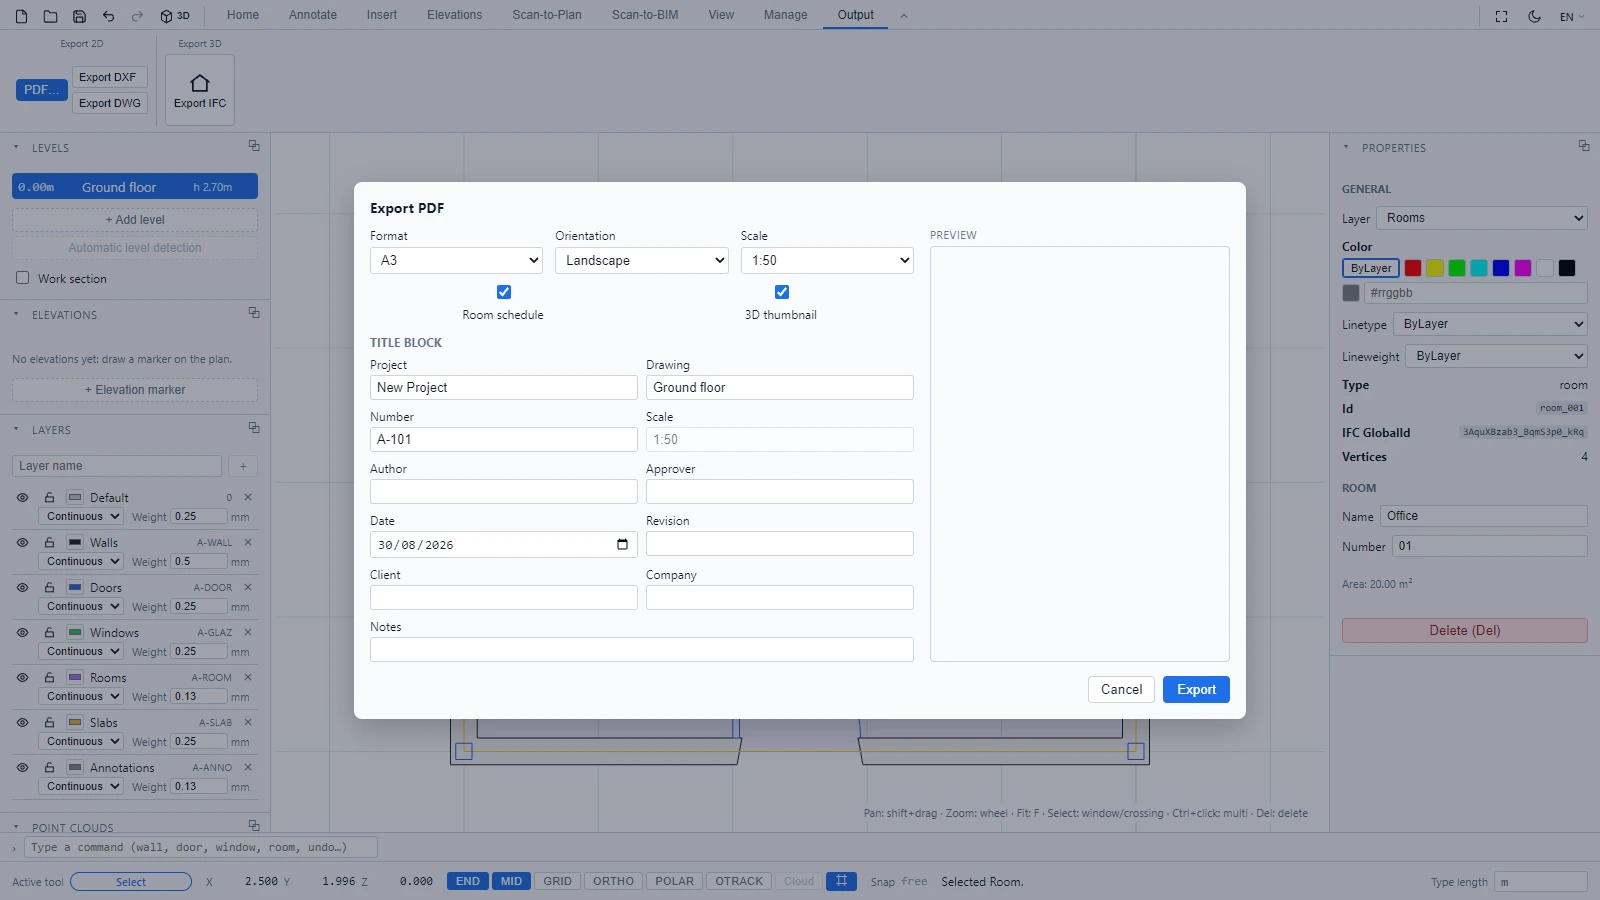Lock the Default layer
Viewport: 1600px width, 900px height.
point(49,497)
